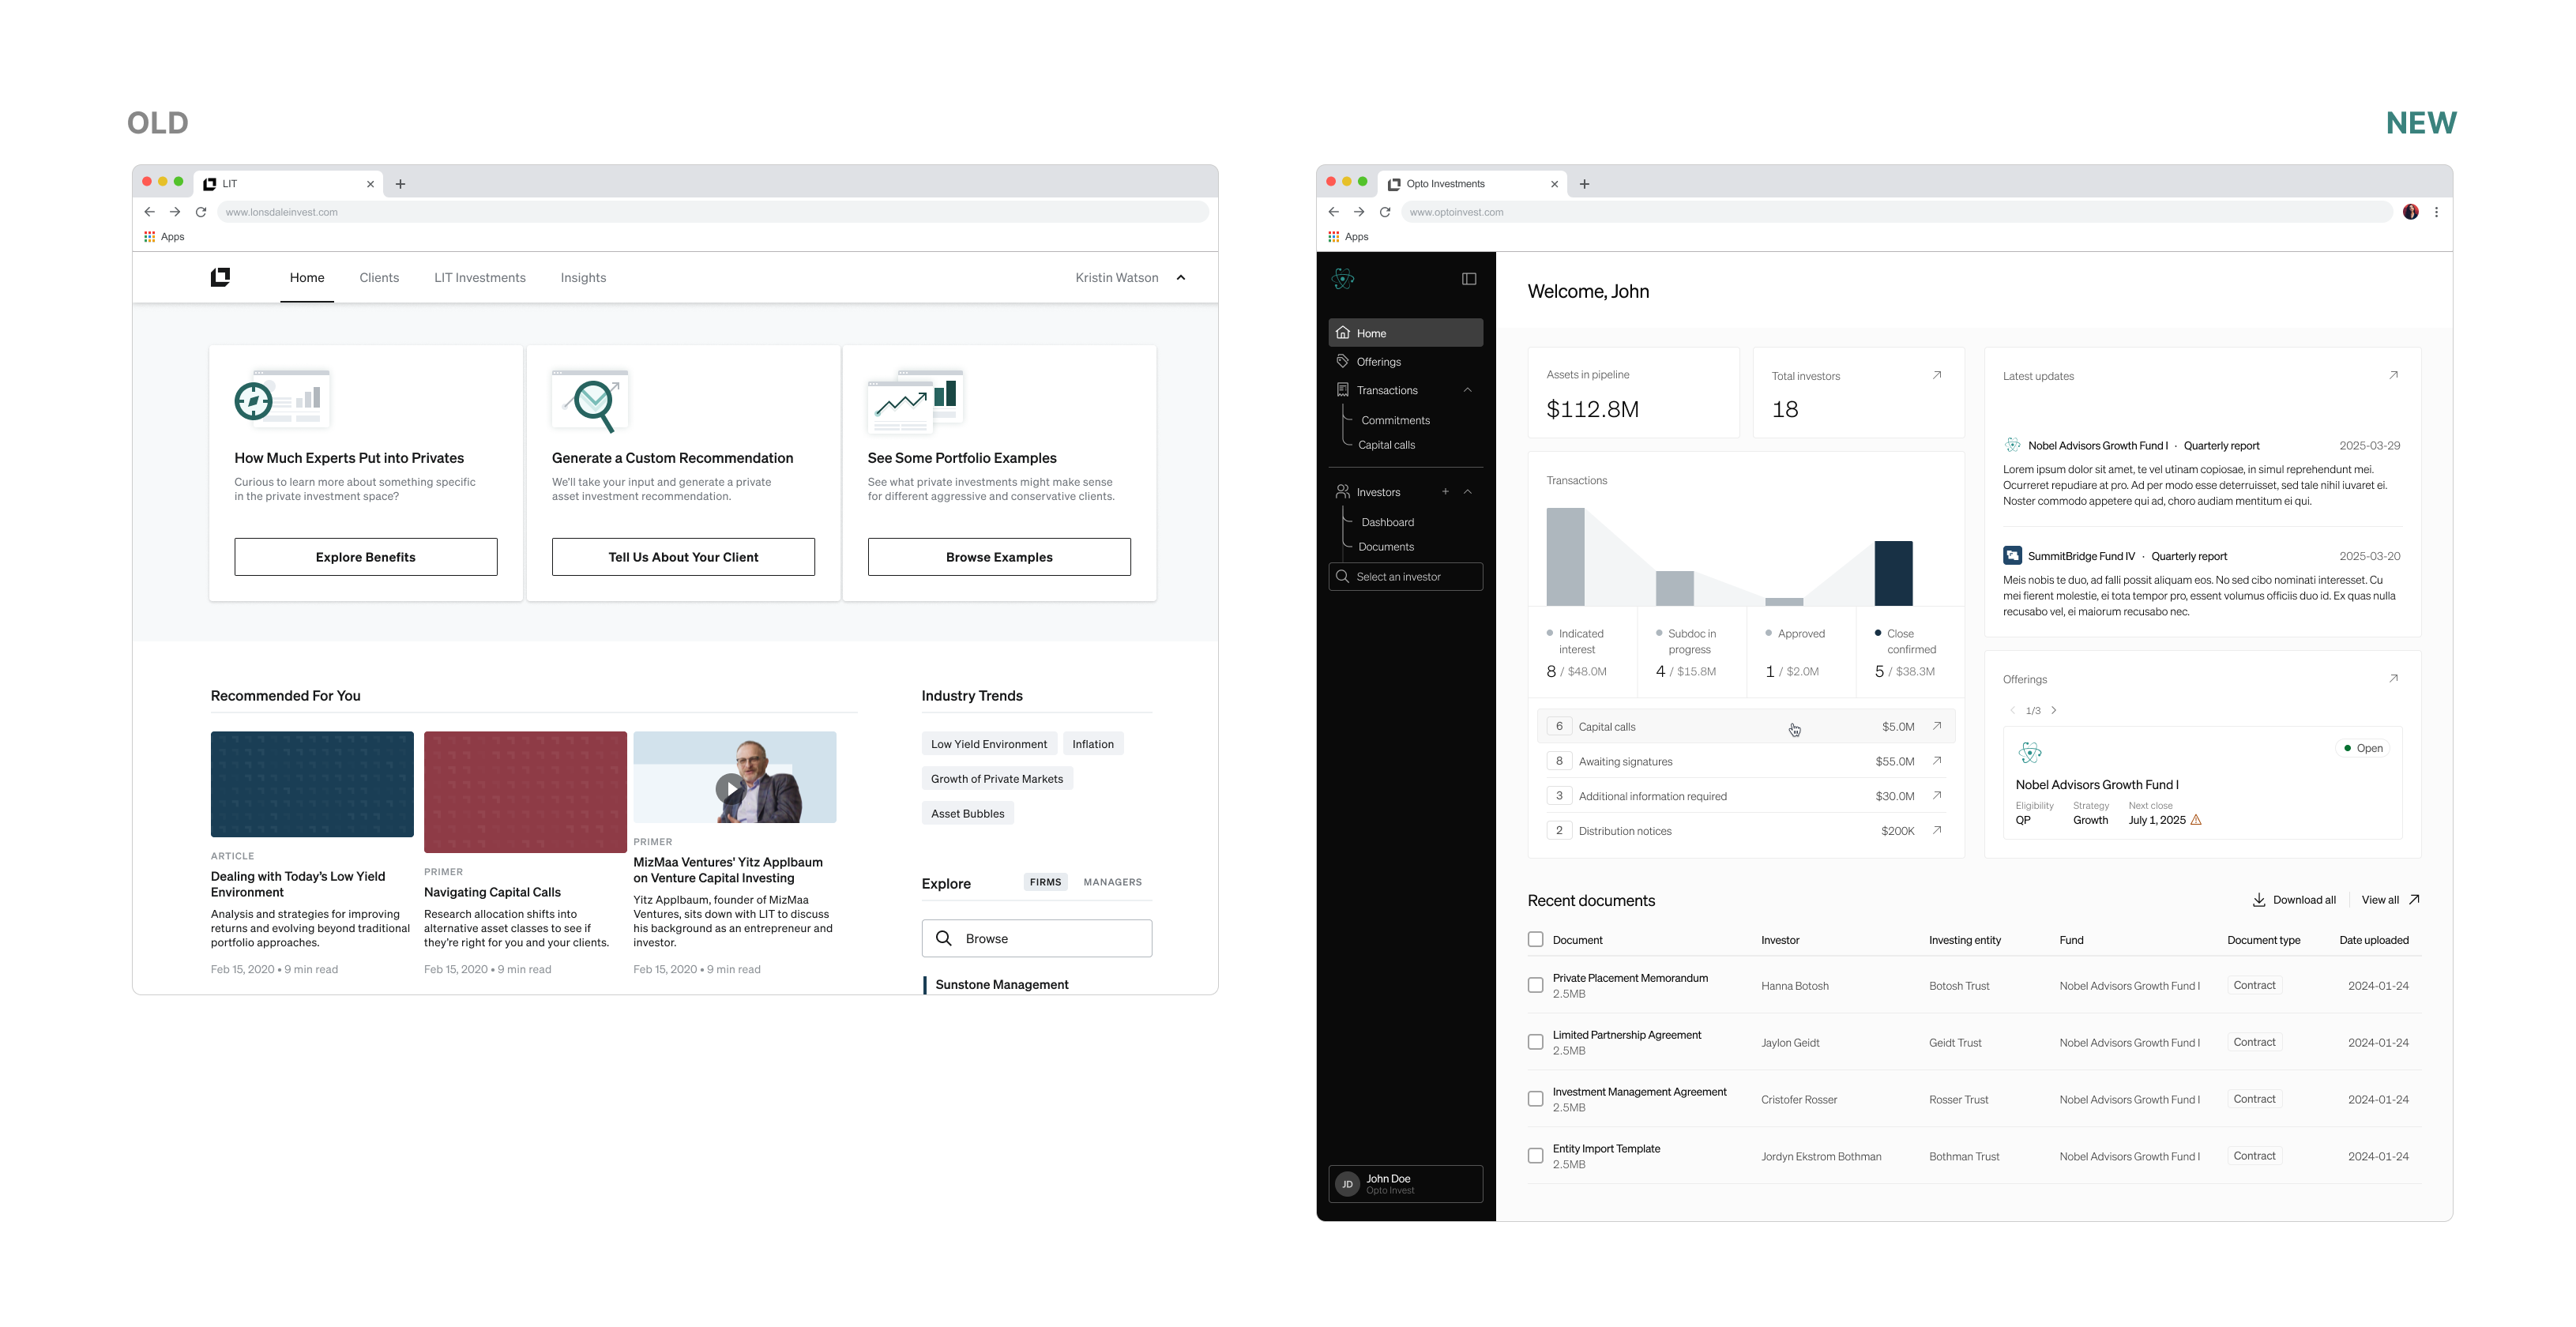Collapse the sidebar with the panel icon
Screen dimensions: 2576x1327
coord(1468,278)
